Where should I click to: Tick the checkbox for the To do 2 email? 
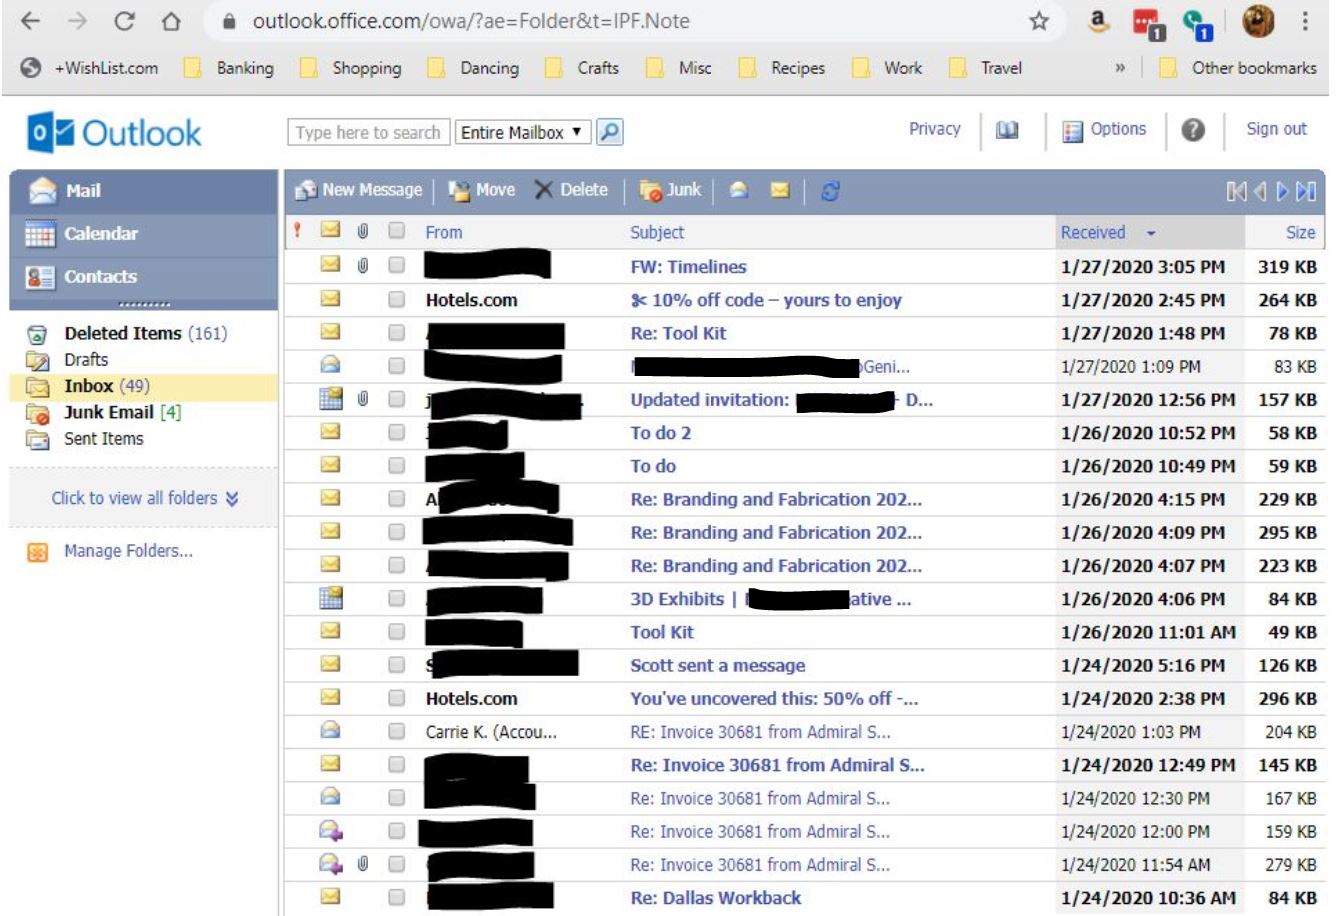point(397,432)
